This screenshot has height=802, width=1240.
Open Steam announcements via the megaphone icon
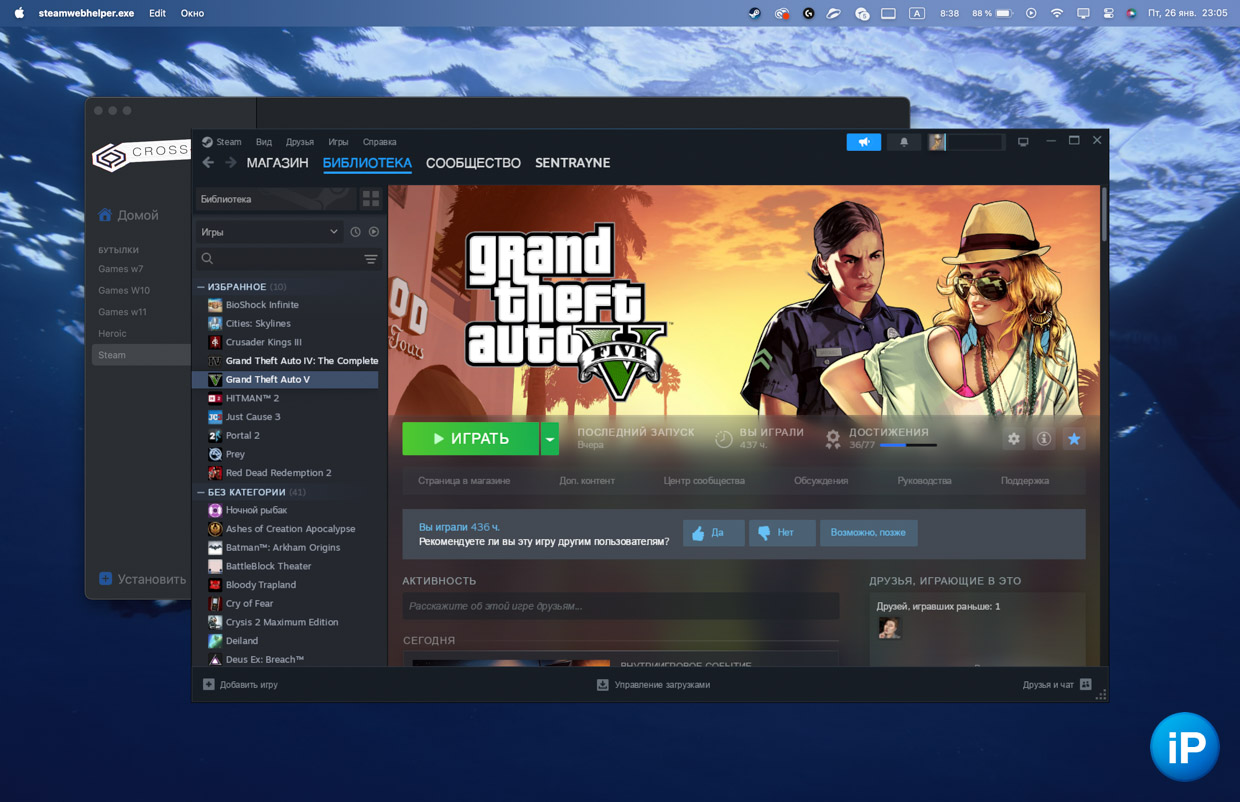coord(863,142)
